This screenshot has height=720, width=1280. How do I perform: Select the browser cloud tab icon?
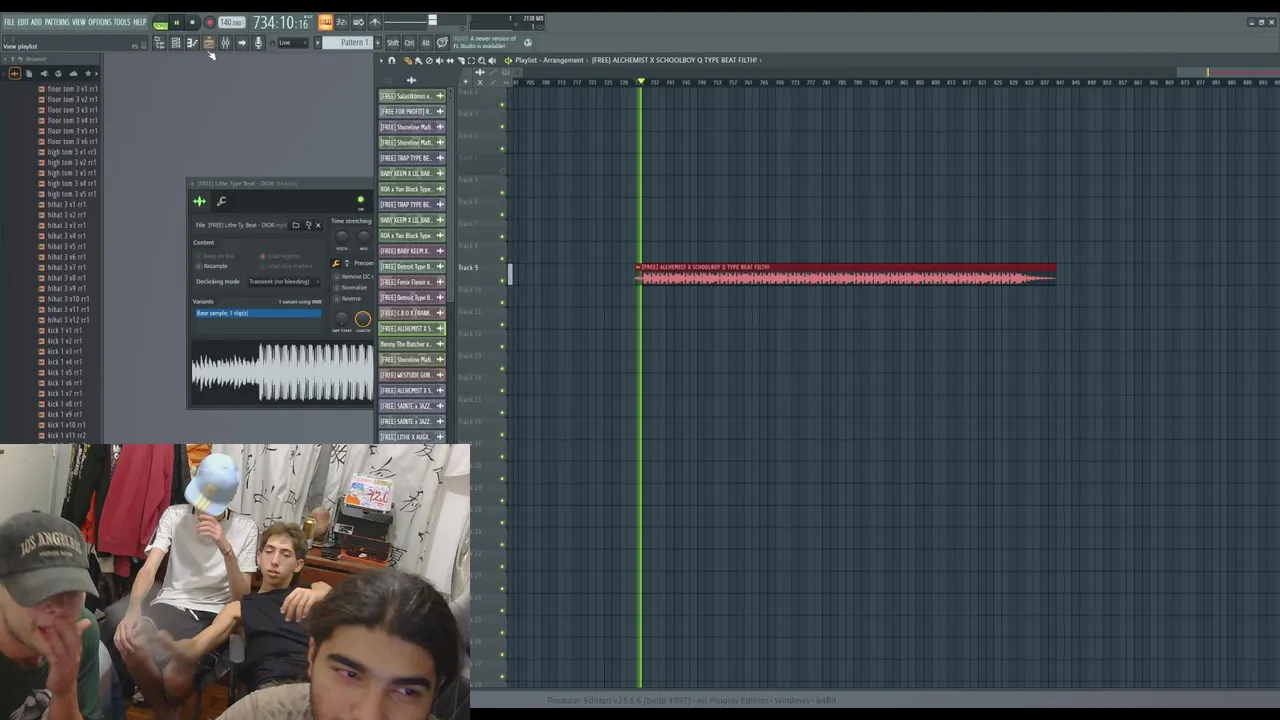(x=73, y=73)
